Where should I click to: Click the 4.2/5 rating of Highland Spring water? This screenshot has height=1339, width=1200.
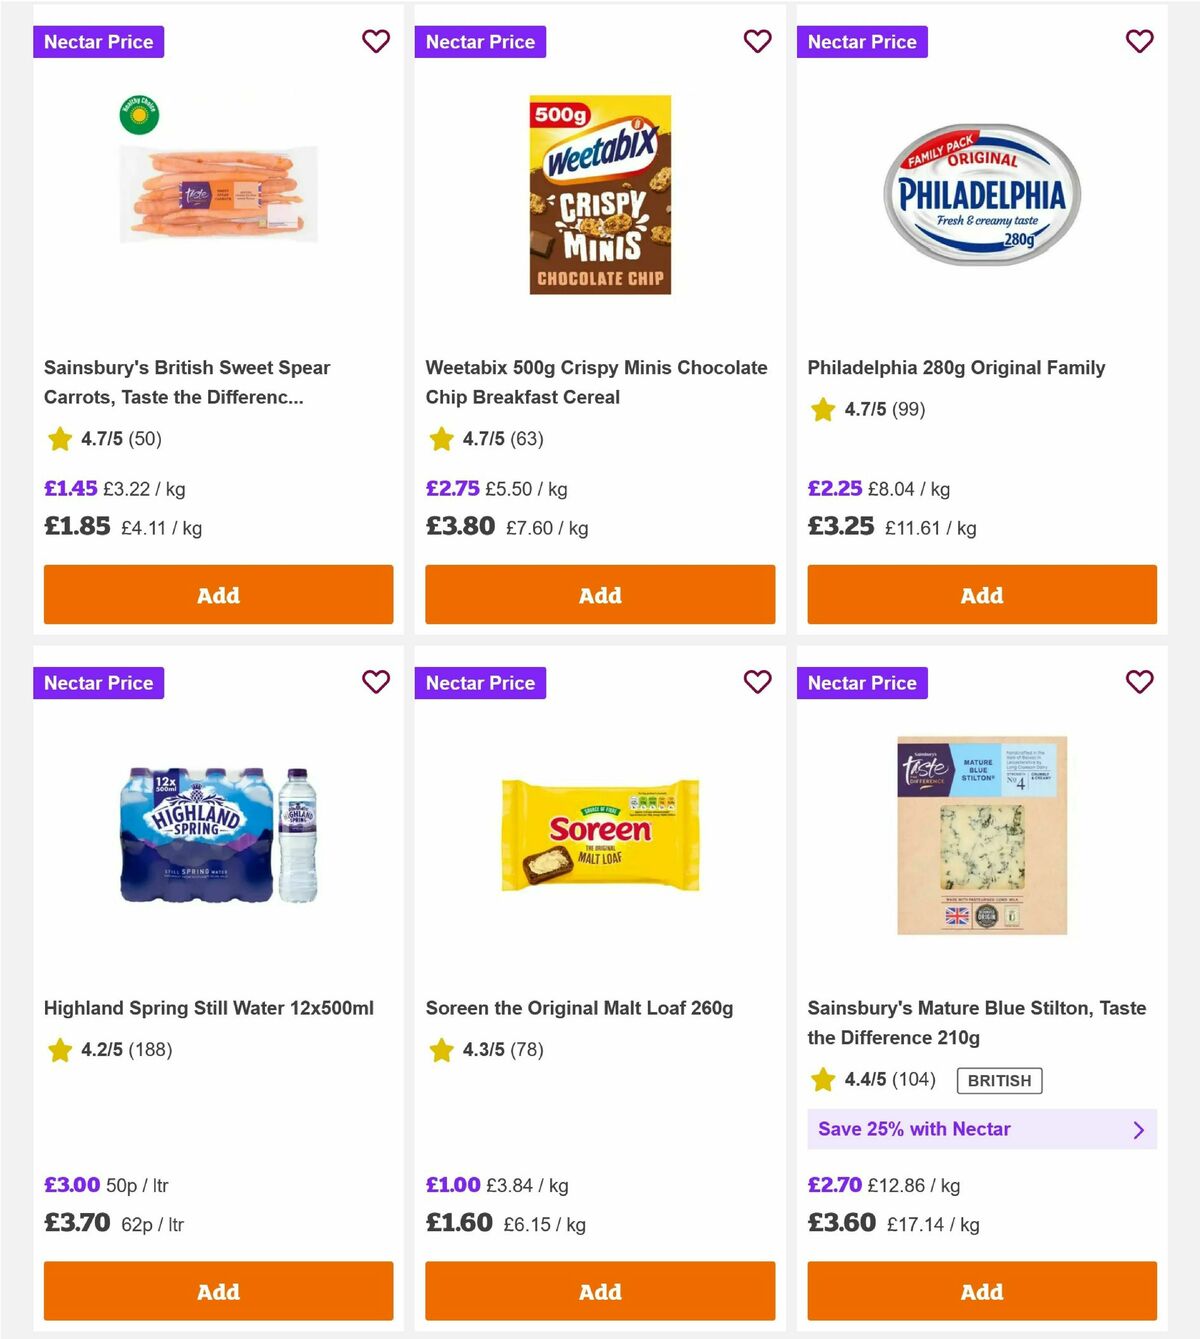[x=110, y=1050]
